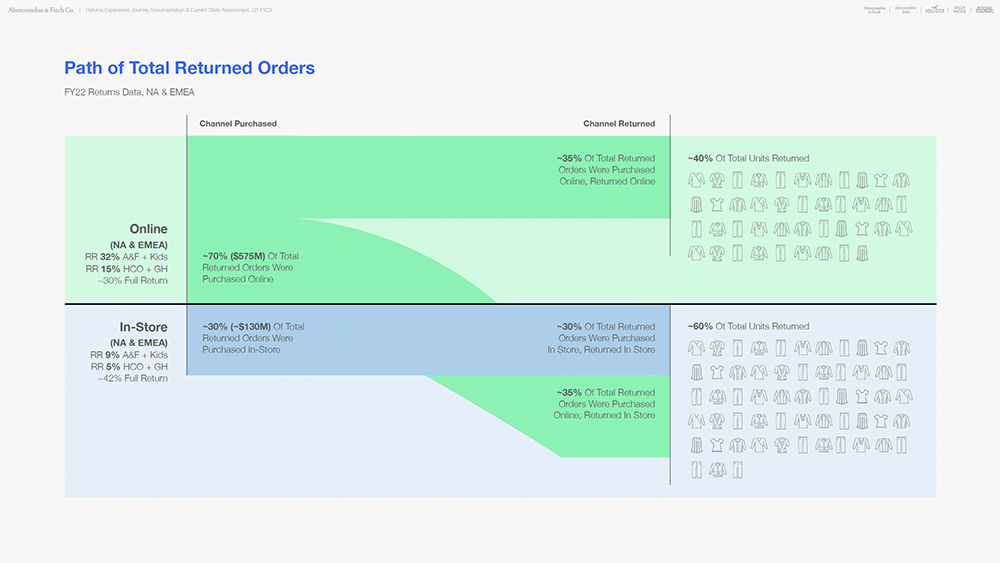The height and width of the screenshot is (563, 1000).
Task: Click the Online row label
Action: pyautogui.click(x=148, y=230)
